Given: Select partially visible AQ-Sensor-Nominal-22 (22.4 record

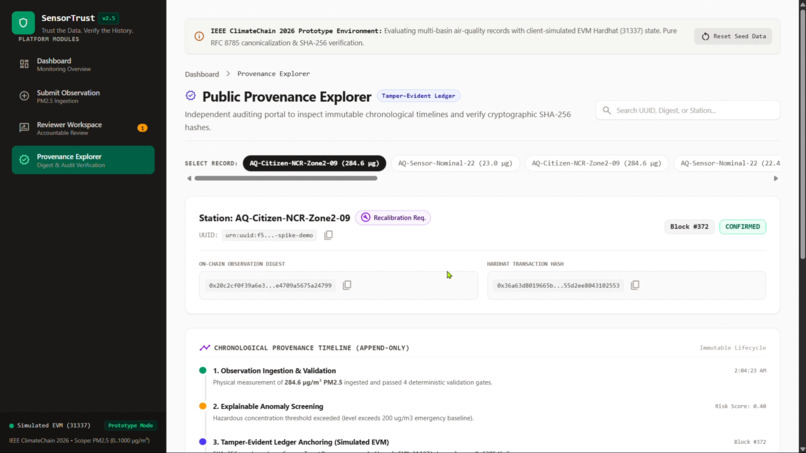Looking at the screenshot, I should [729, 163].
